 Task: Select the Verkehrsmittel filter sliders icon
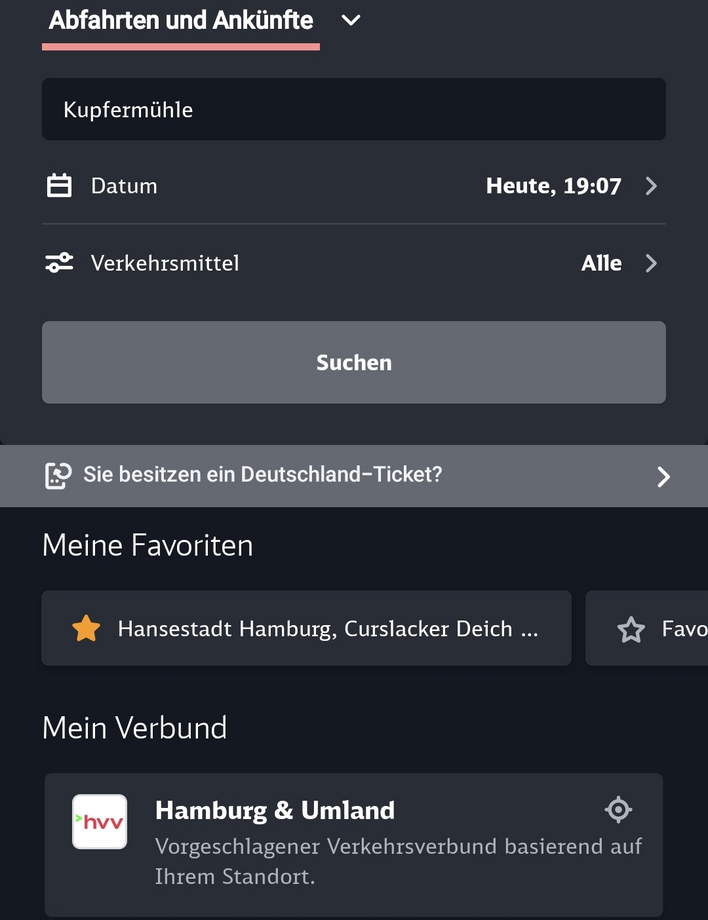[x=59, y=263]
